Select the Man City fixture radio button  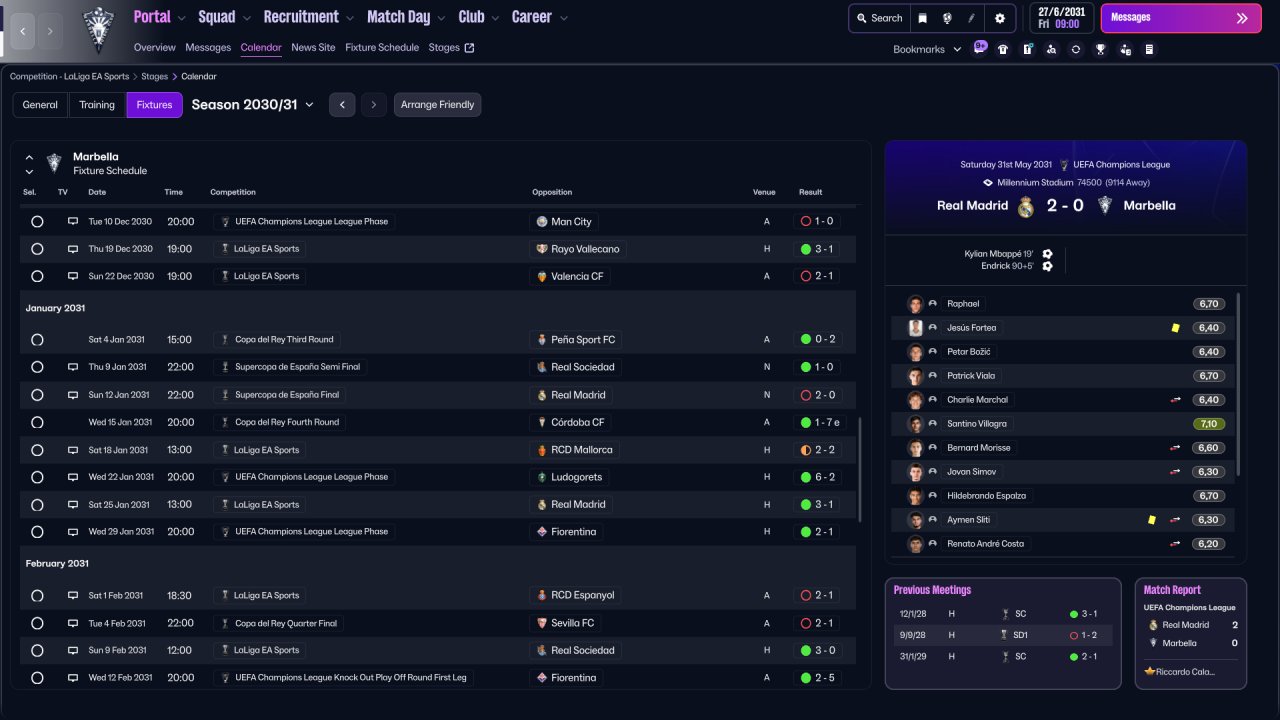[x=37, y=222]
